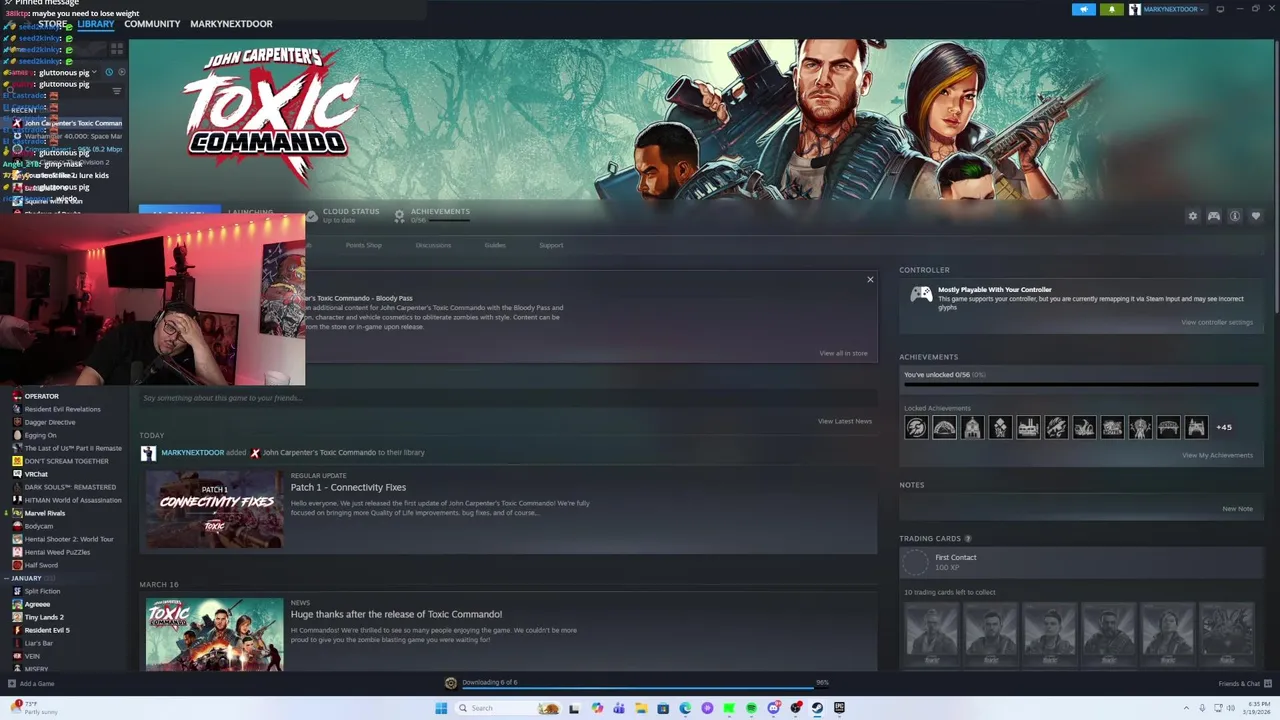Click trading cards help question mark

click(967, 539)
